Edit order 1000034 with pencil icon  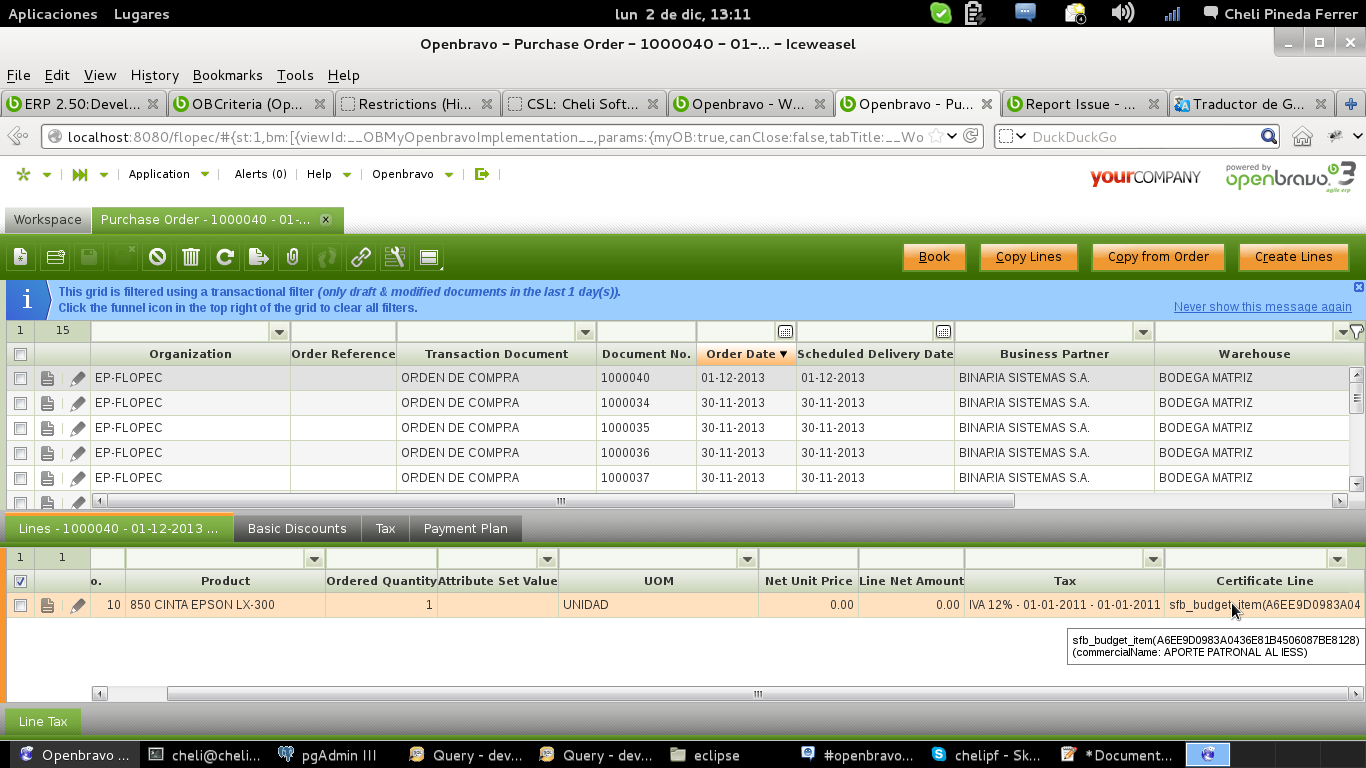point(77,403)
